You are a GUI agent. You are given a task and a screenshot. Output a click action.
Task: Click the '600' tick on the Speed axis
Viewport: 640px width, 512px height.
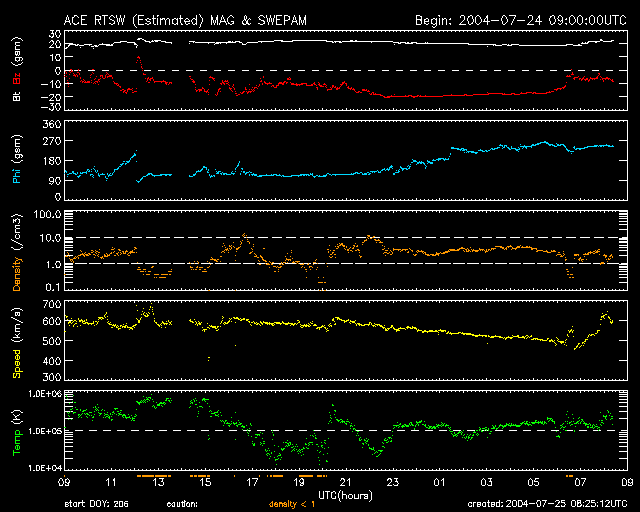pos(52,321)
